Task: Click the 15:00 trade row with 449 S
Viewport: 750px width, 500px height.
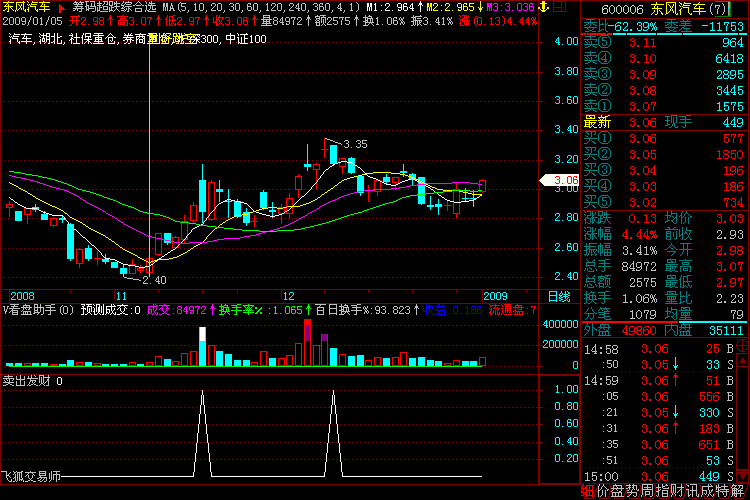Action: click(659, 477)
